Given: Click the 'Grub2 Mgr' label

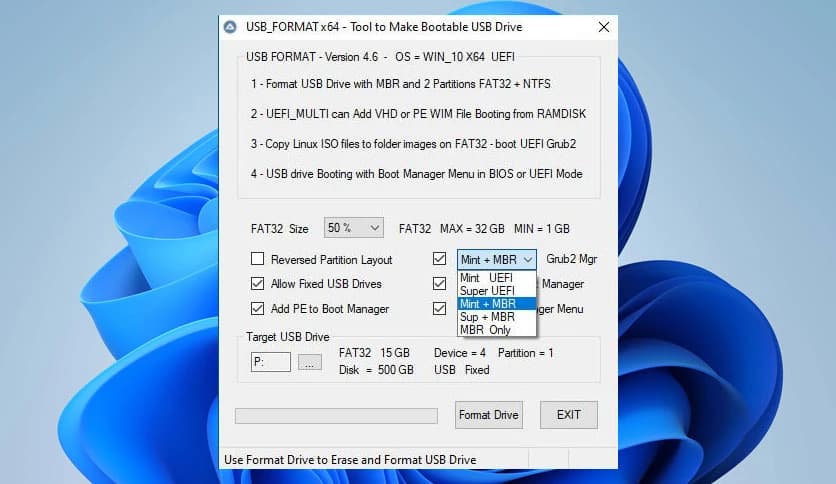Looking at the screenshot, I should [x=572, y=259].
